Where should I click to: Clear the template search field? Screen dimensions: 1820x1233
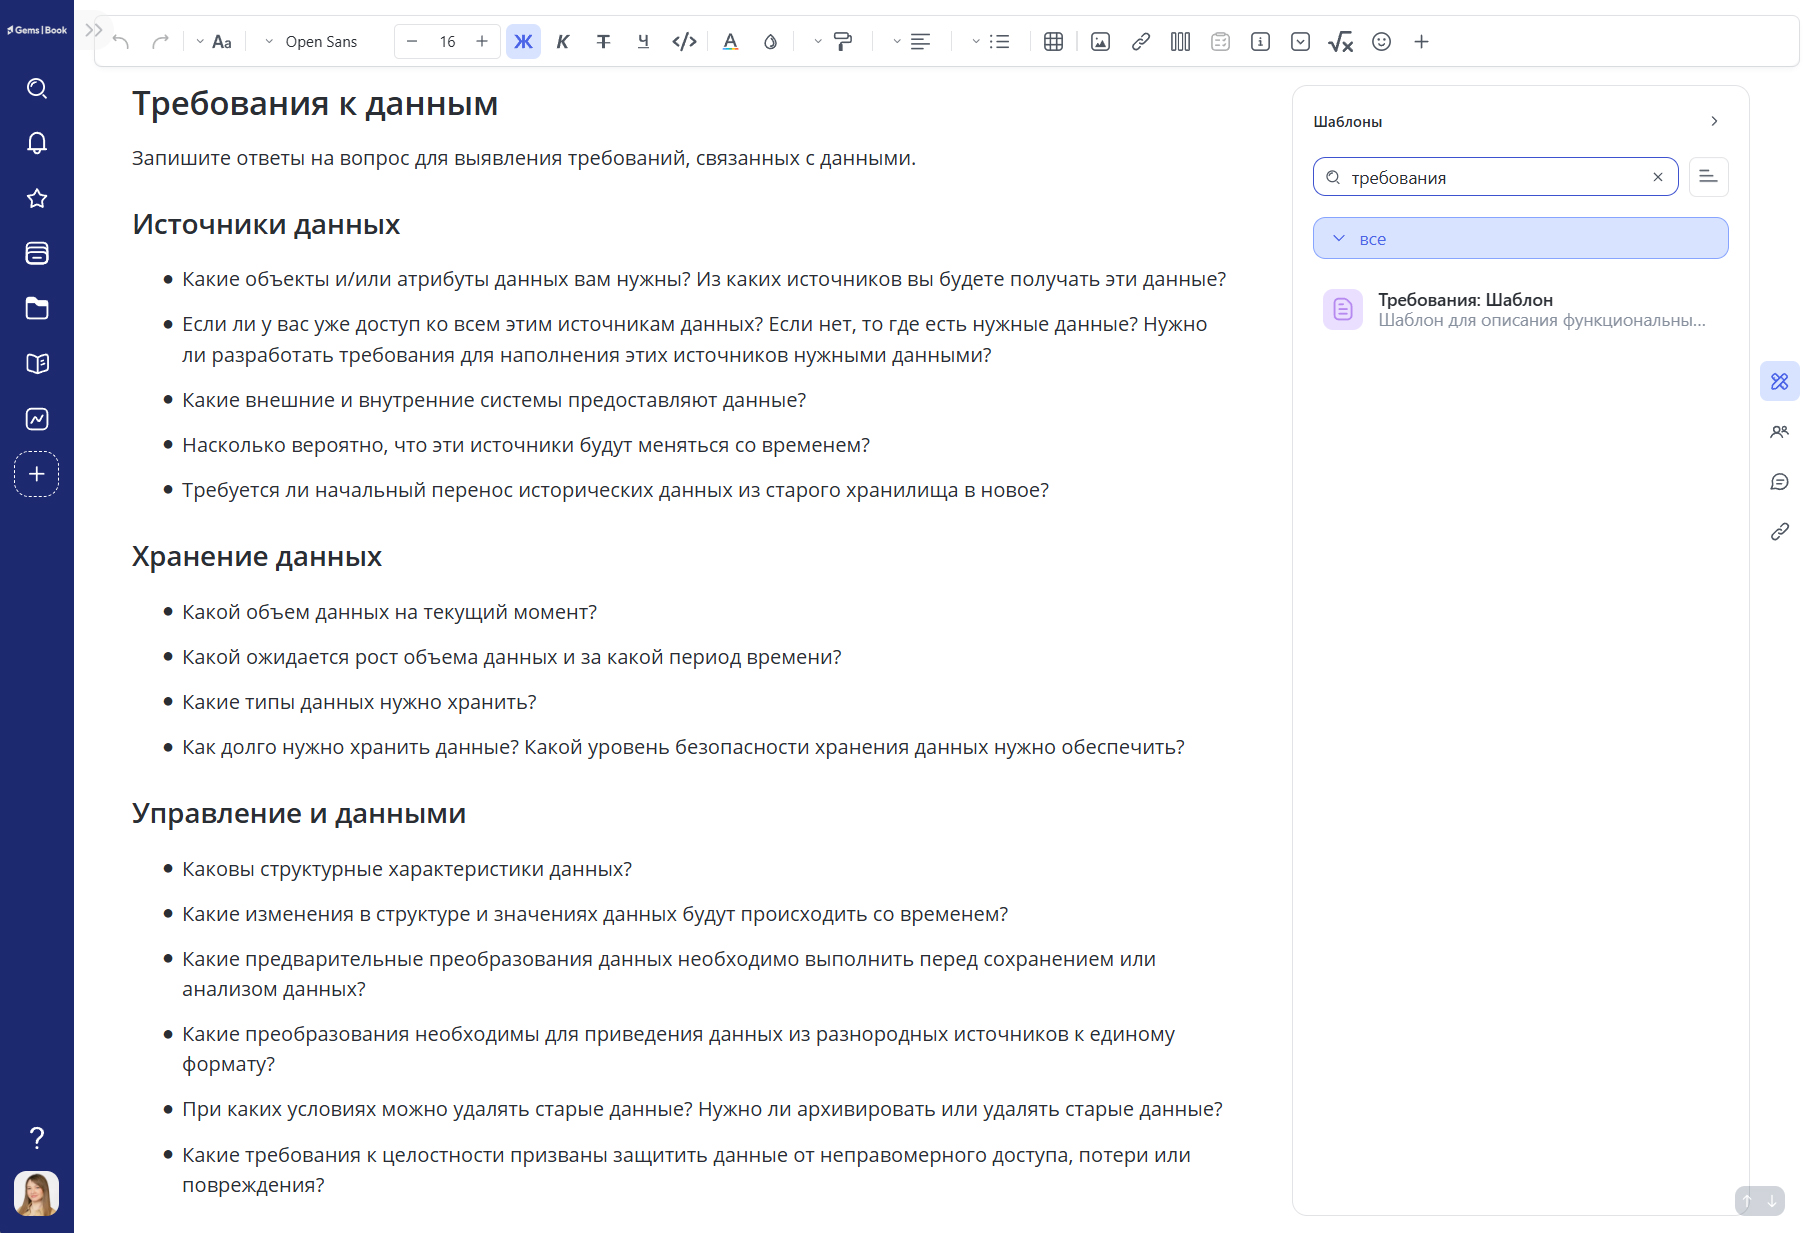click(x=1657, y=177)
